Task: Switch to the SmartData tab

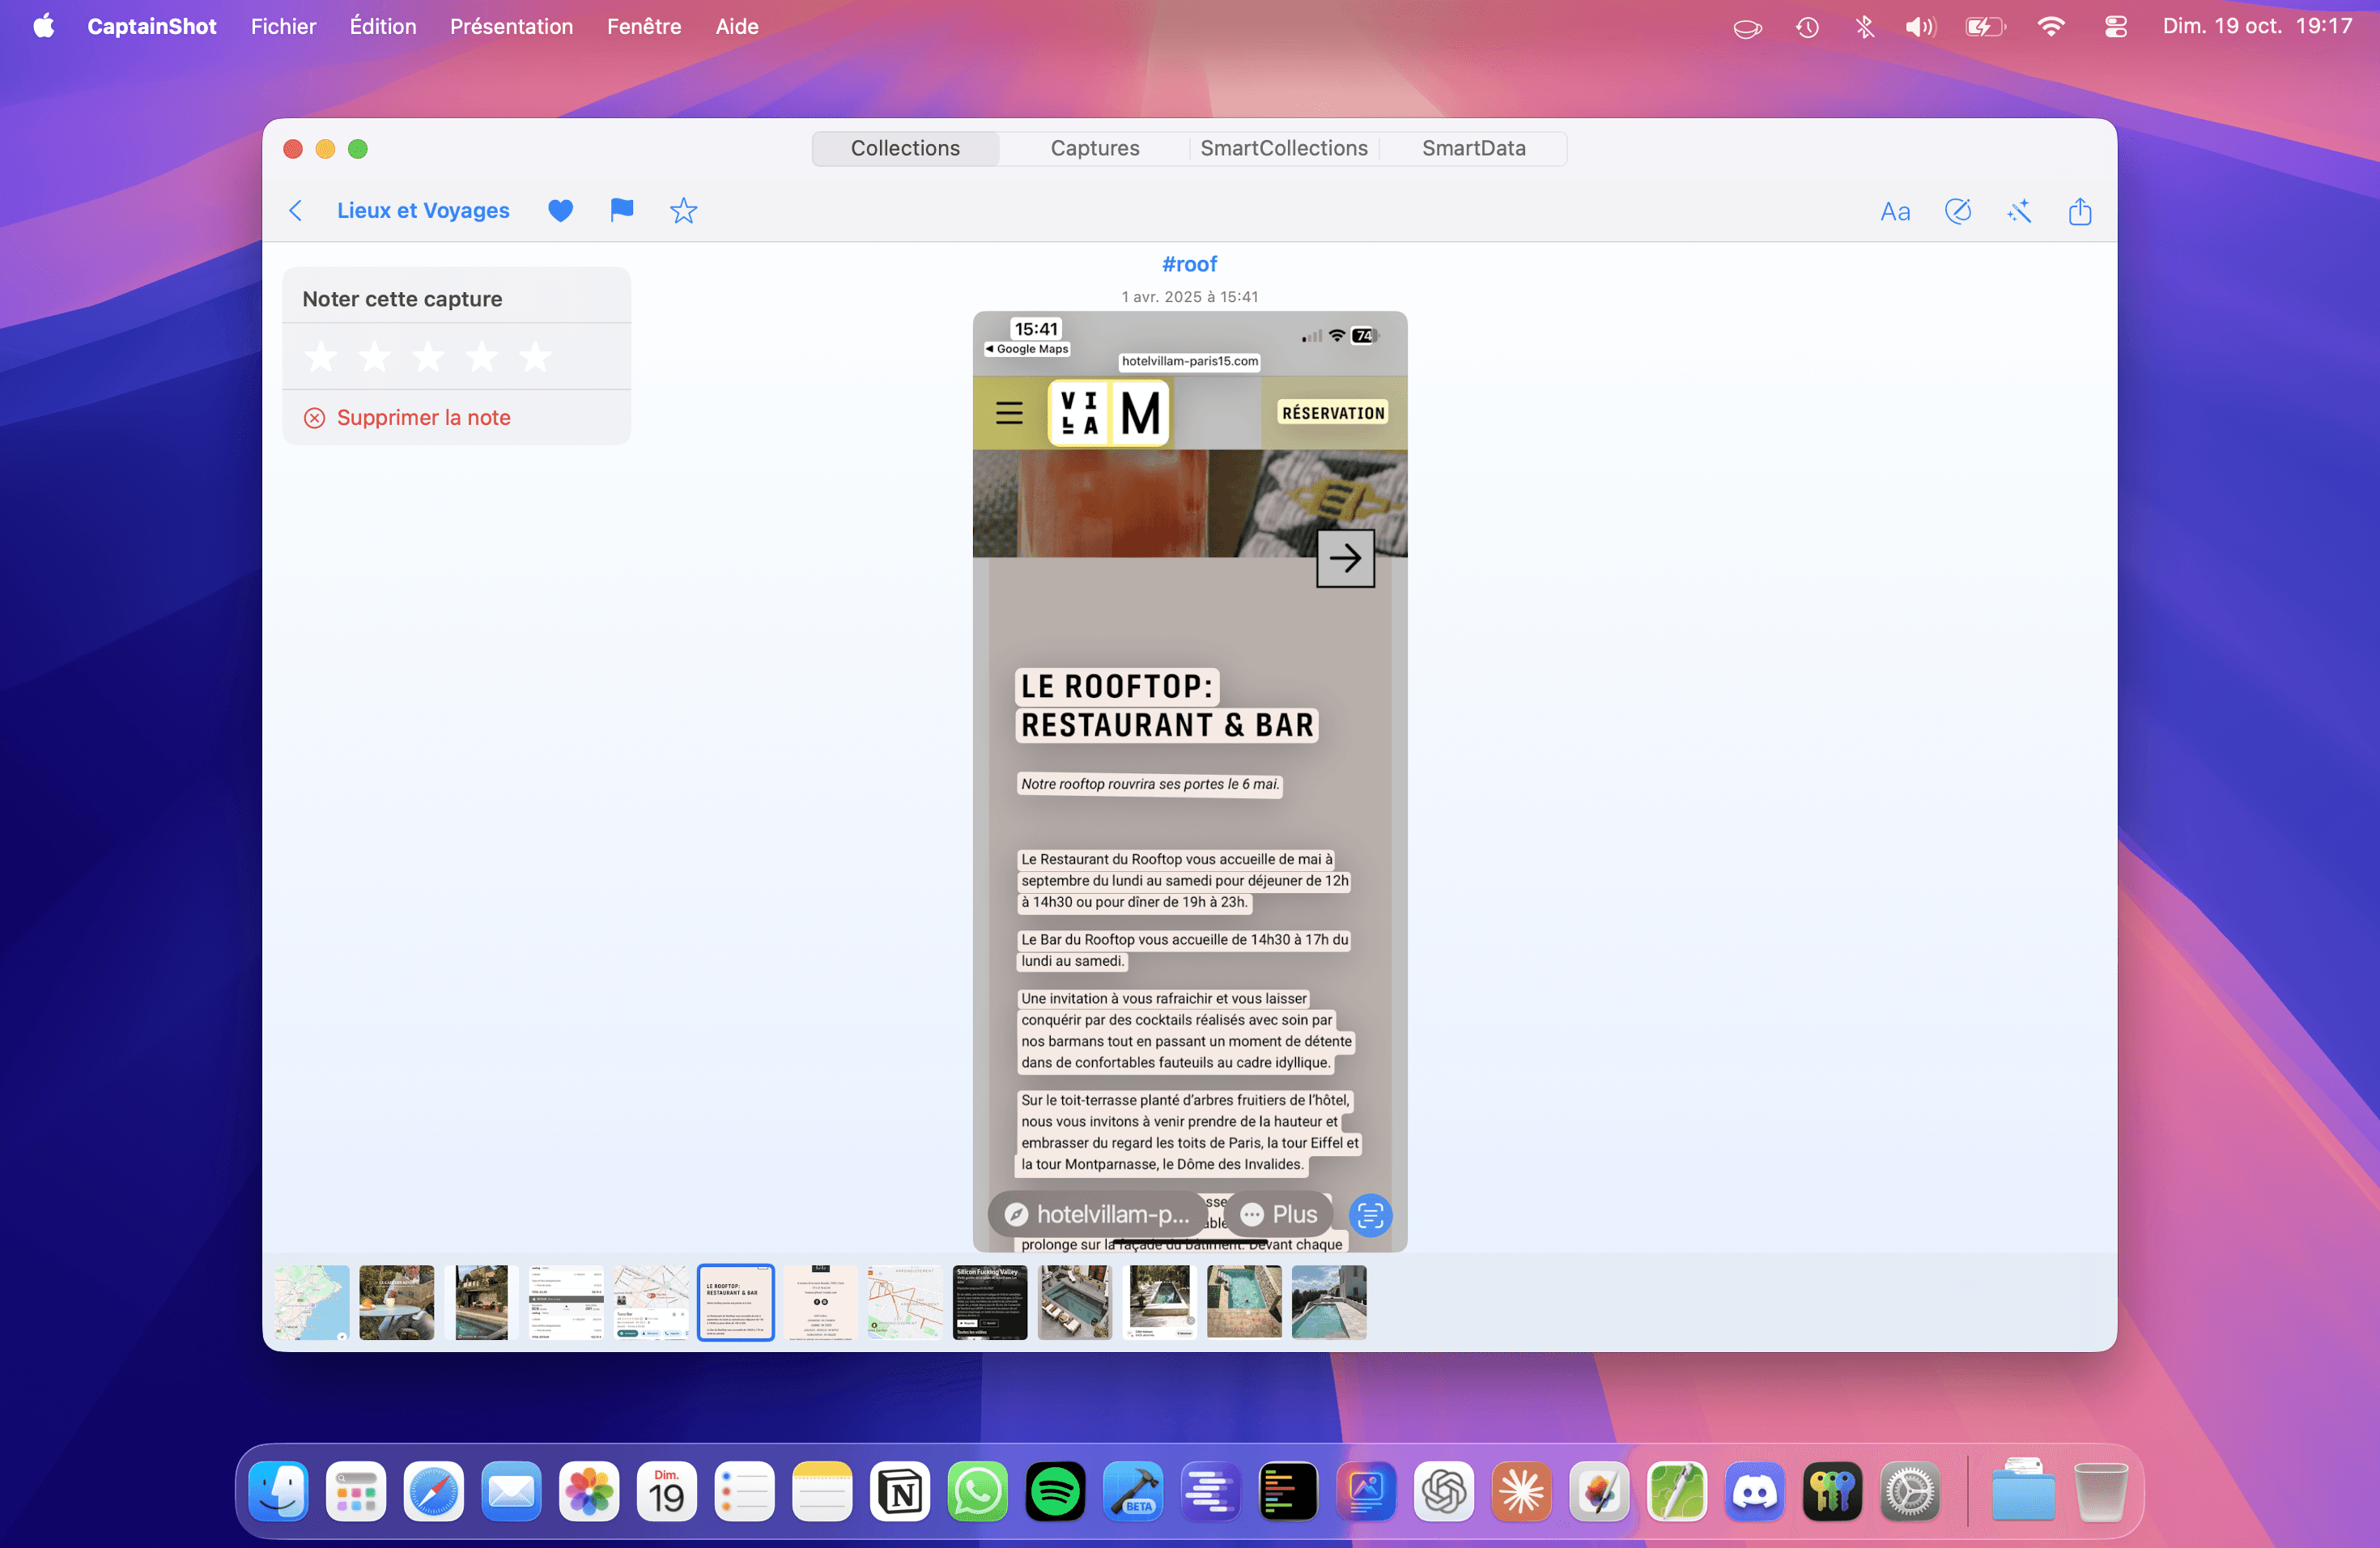Action: [x=1473, y=148]
